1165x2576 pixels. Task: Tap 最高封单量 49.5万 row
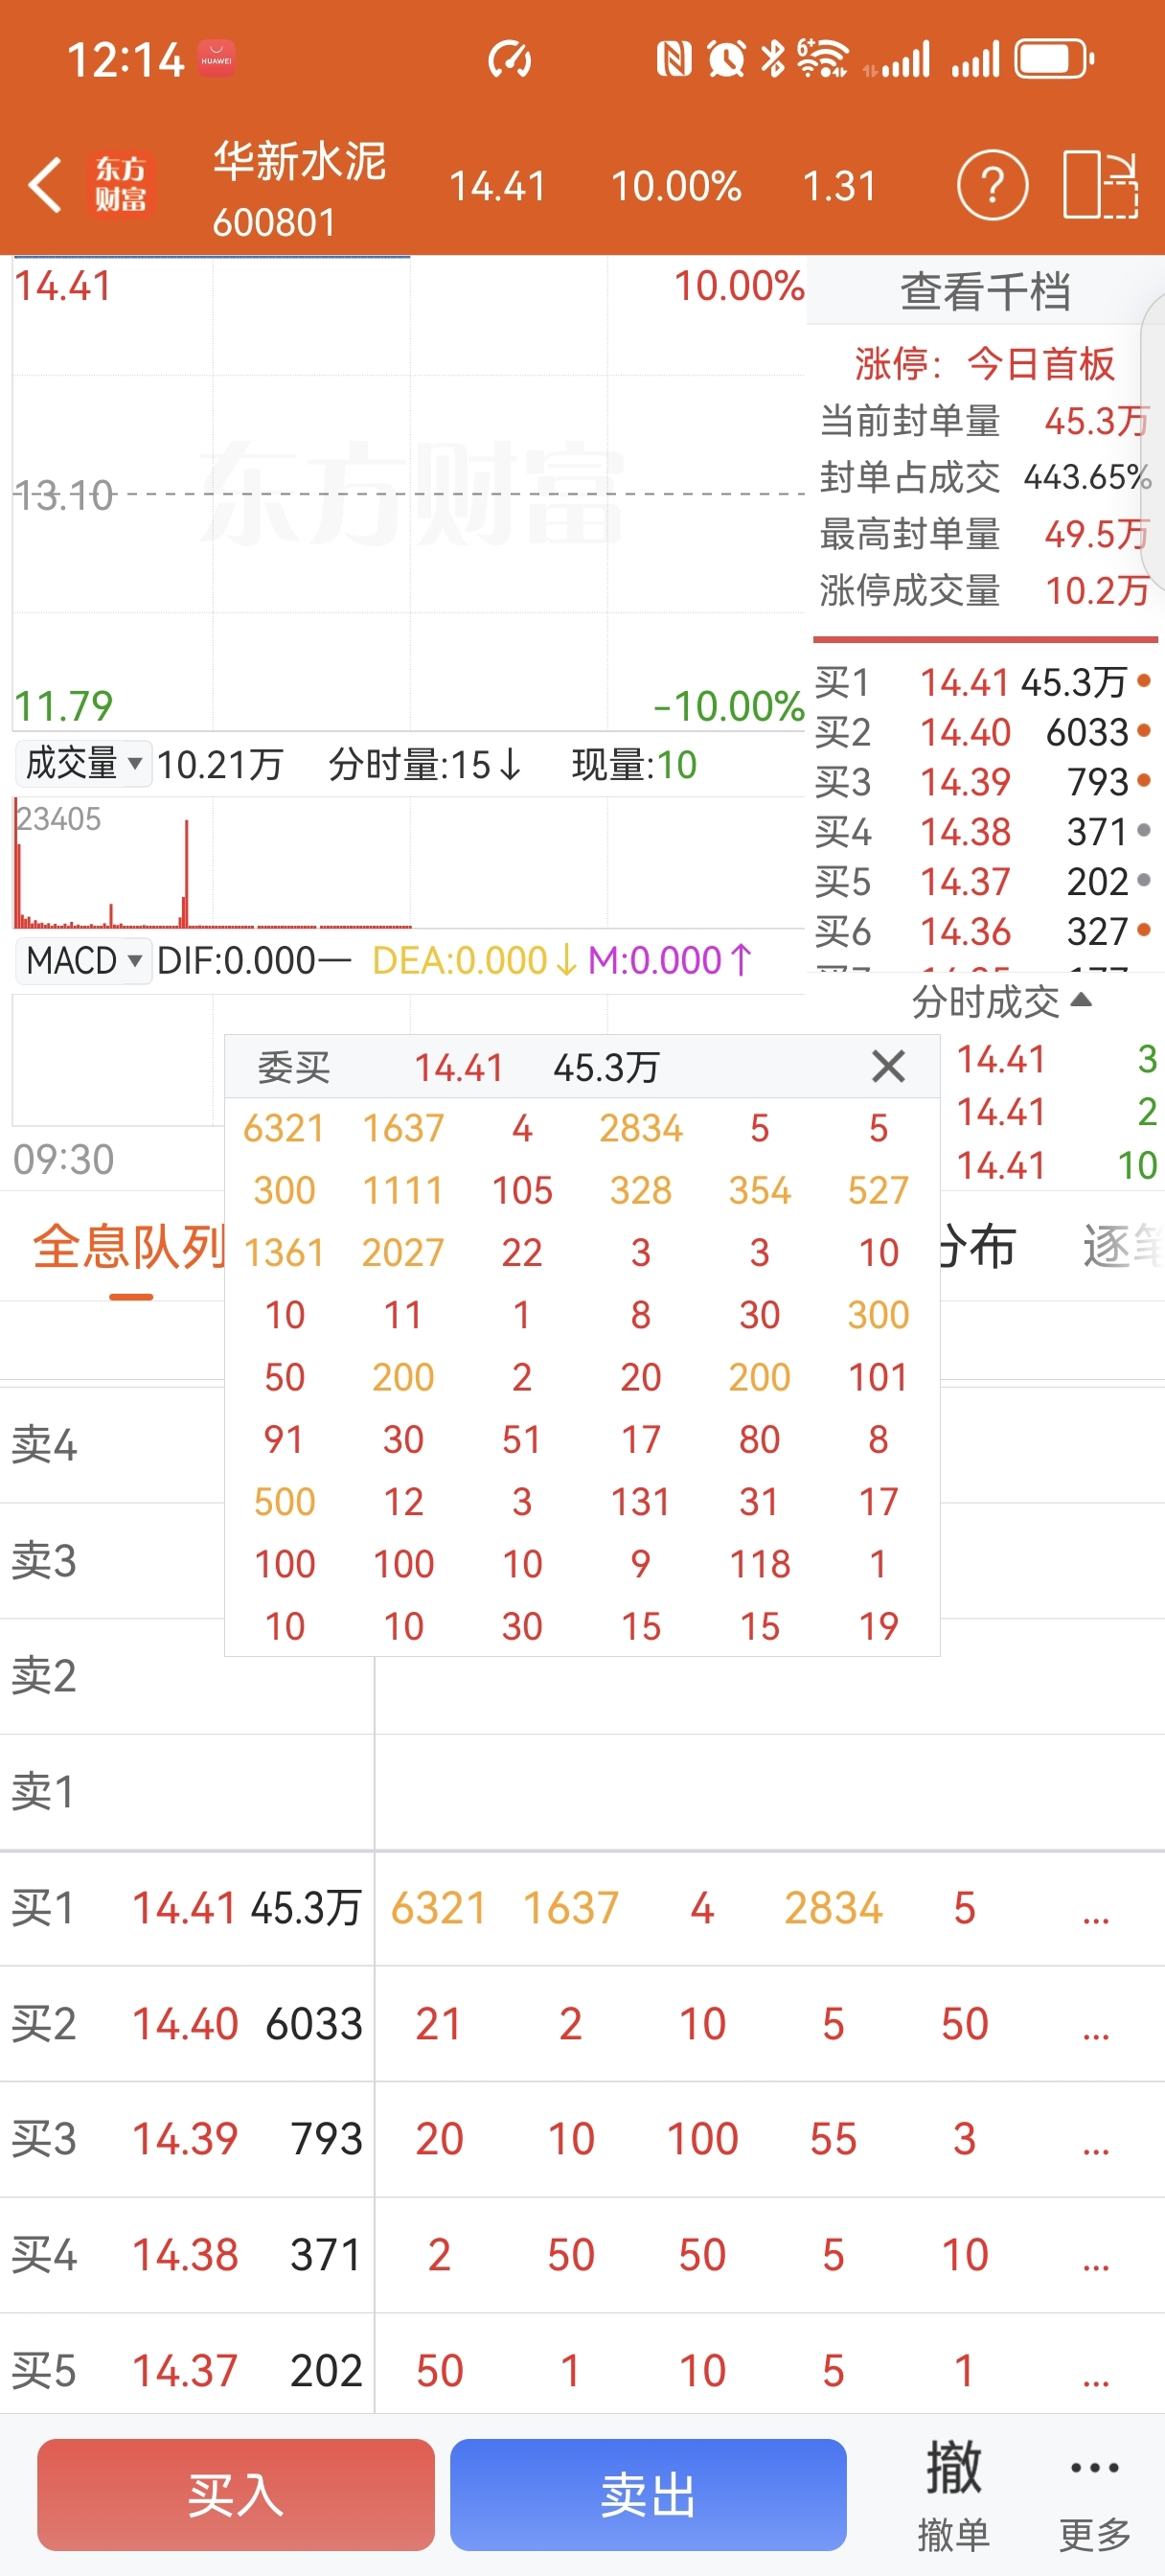coord(984,534)
